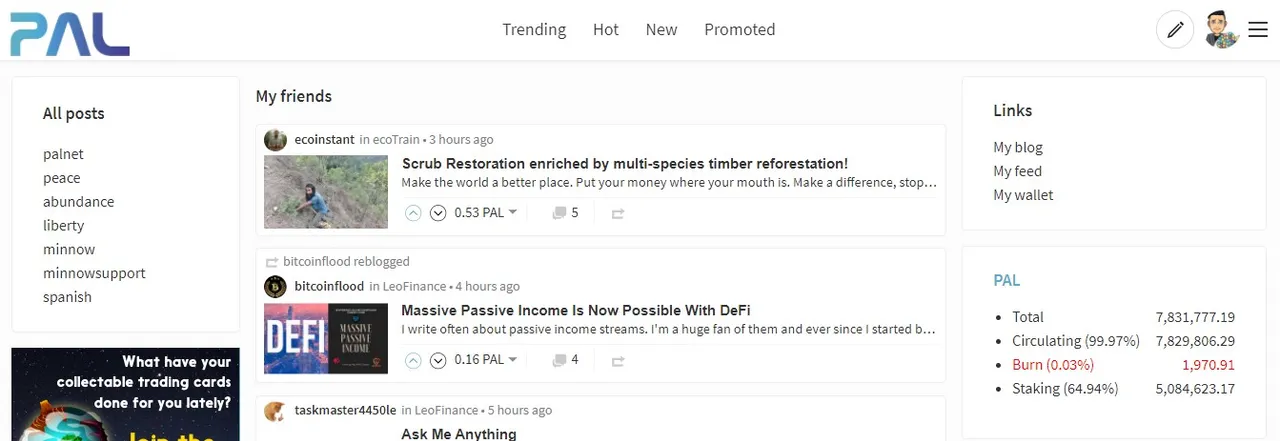Open comments on Massive Passive Income post
The width and height of the screenshot is (1280, 441).
tap(565, 360)
